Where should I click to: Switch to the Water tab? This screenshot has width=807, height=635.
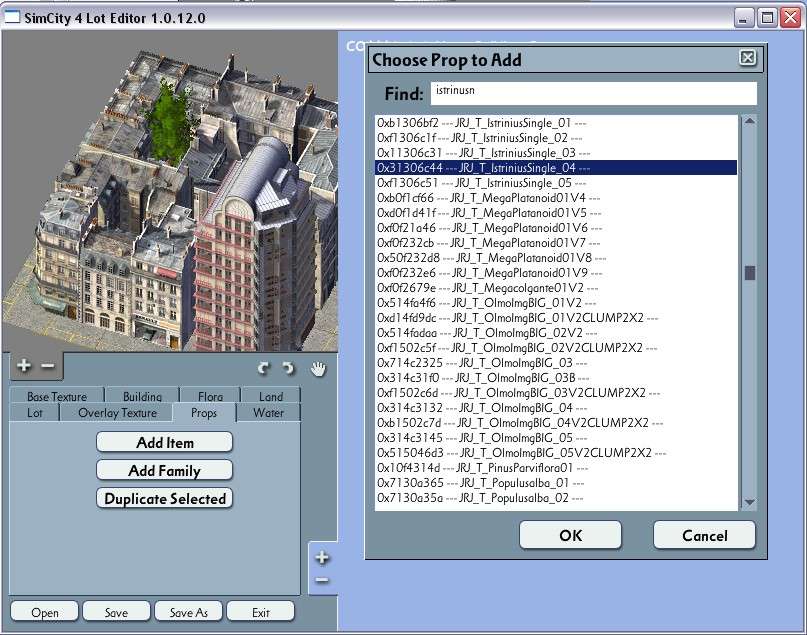[268, 413]
